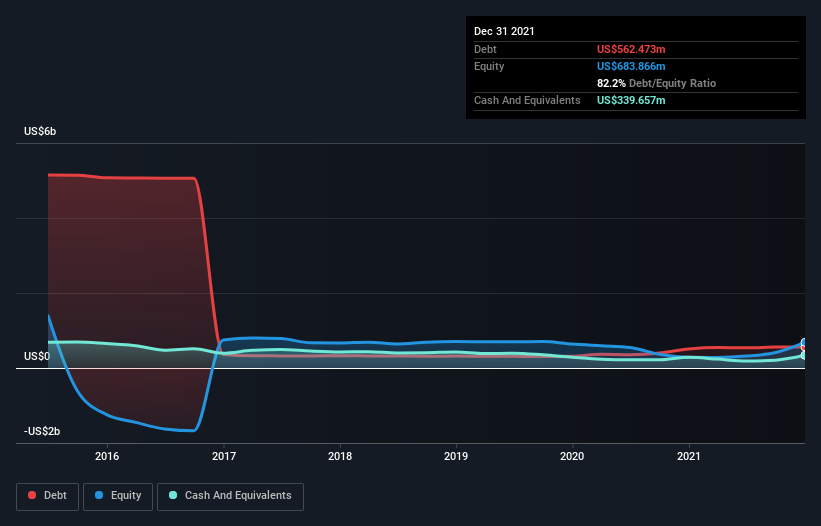Screen dimensions: 821x526
Task: Click the teal Cash end-point marker on chart
Action: coord(804,355)
